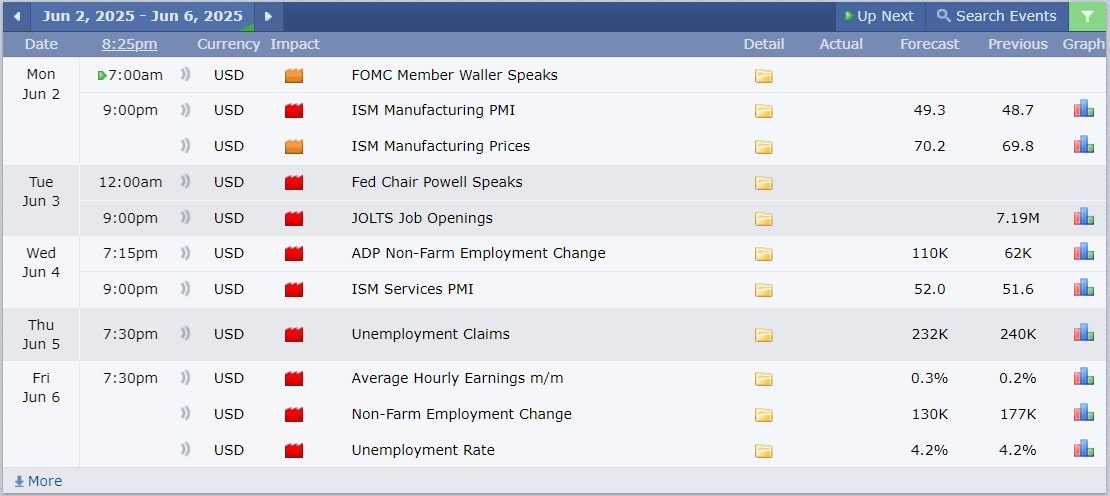Screen dimensions: 1110x496
Task: Toggle alert for Fed Chair Powell Speaks
Action: click(x=185, y=181)
